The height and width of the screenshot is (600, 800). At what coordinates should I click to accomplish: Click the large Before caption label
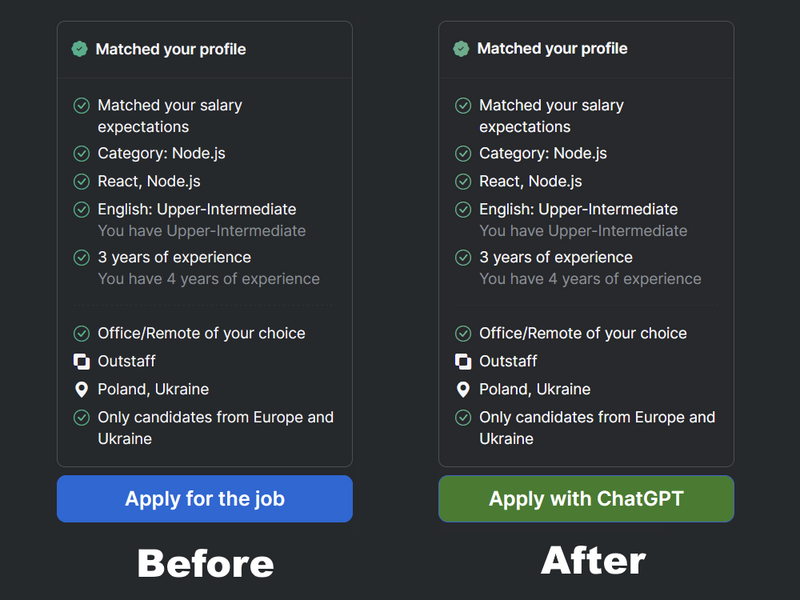(205, 563)
